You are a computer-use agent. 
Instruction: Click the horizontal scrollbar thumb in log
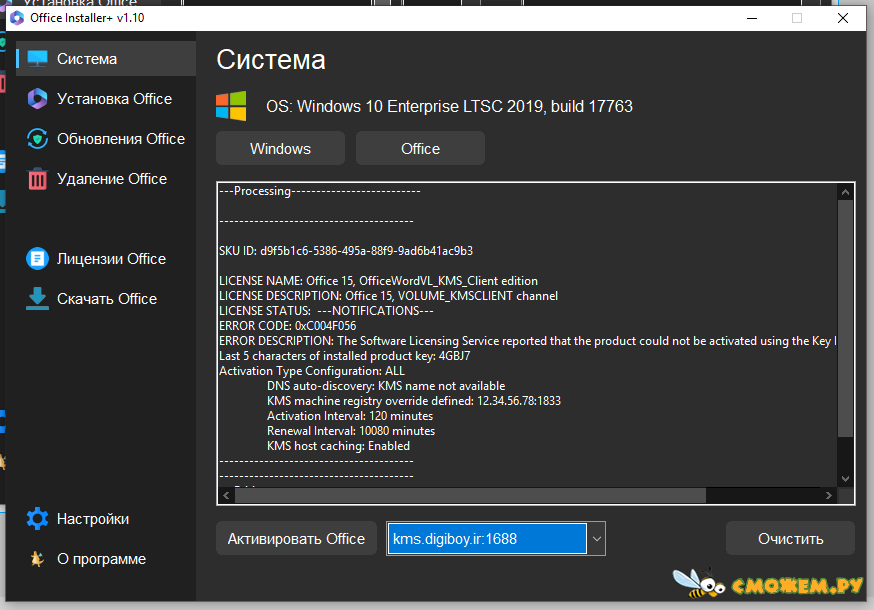click(x=470, y=495)
